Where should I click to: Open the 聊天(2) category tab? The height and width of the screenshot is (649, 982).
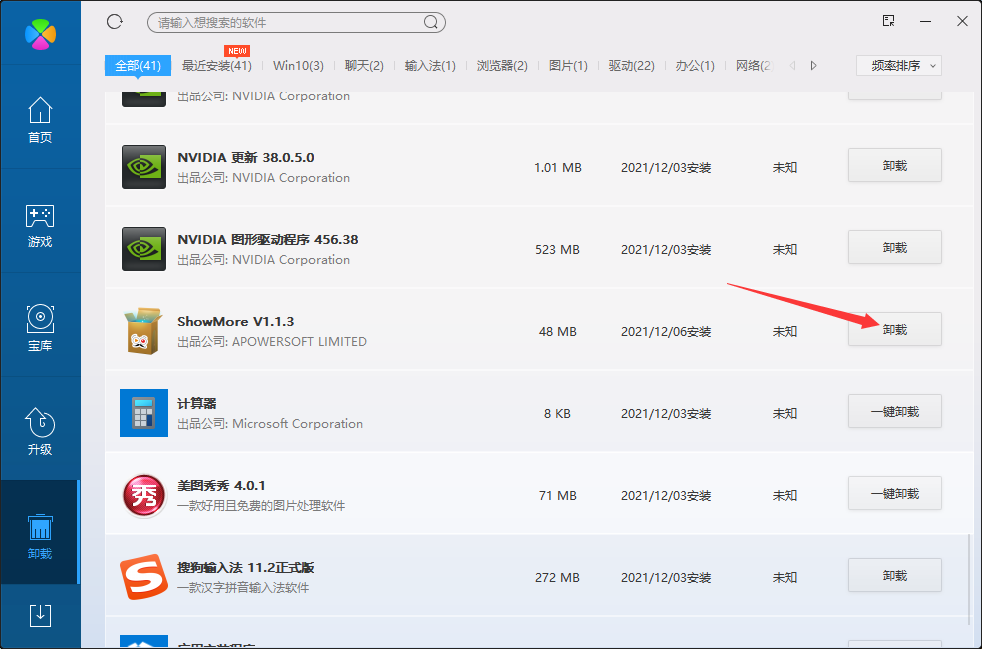(x=364, y=65)
